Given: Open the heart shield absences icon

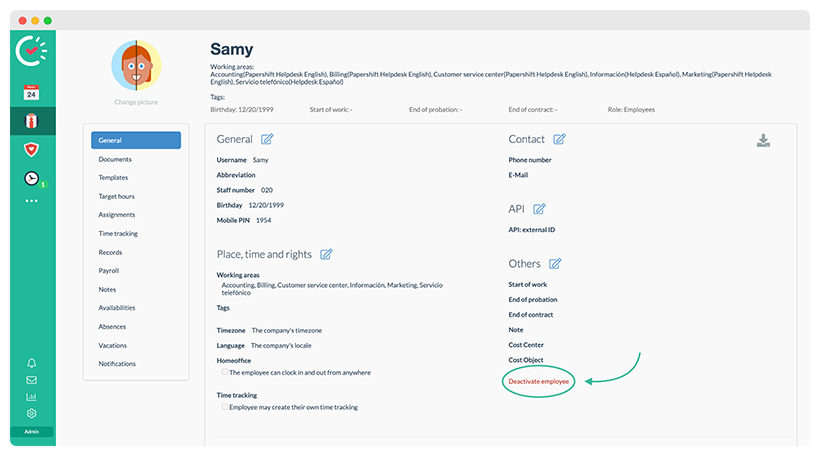Looking at the screenshot, I should point(31,150).
